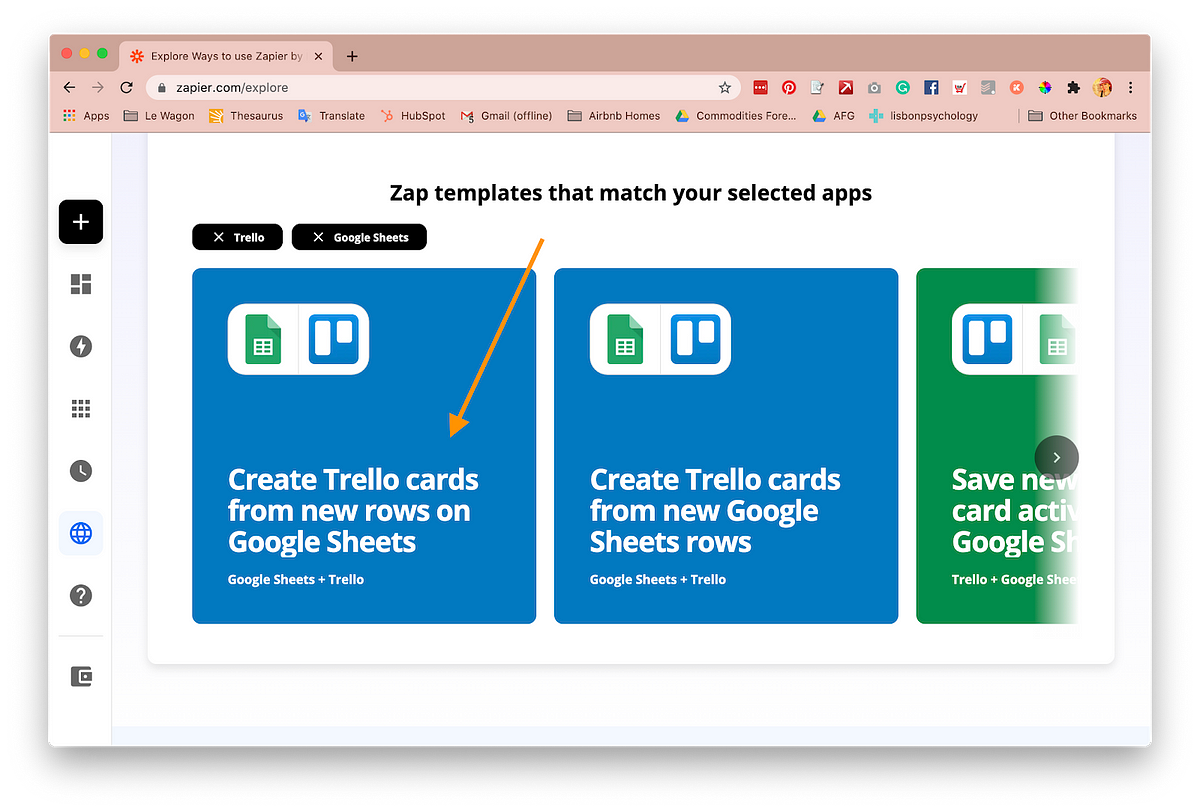1200x812 pixels.
Task: Reload the page
Action: tap(126, 88)
